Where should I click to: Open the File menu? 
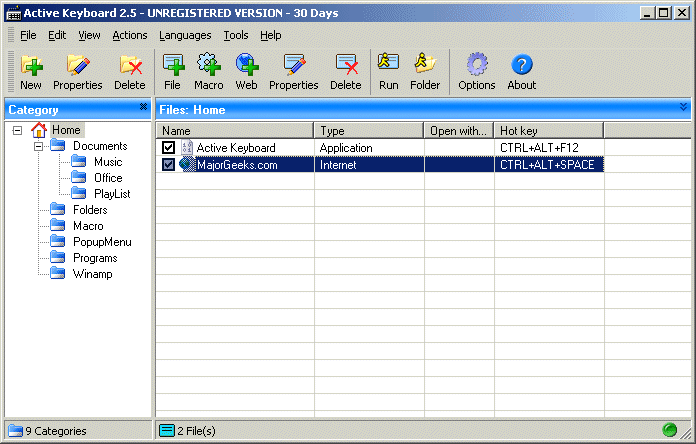pos(28,35)
